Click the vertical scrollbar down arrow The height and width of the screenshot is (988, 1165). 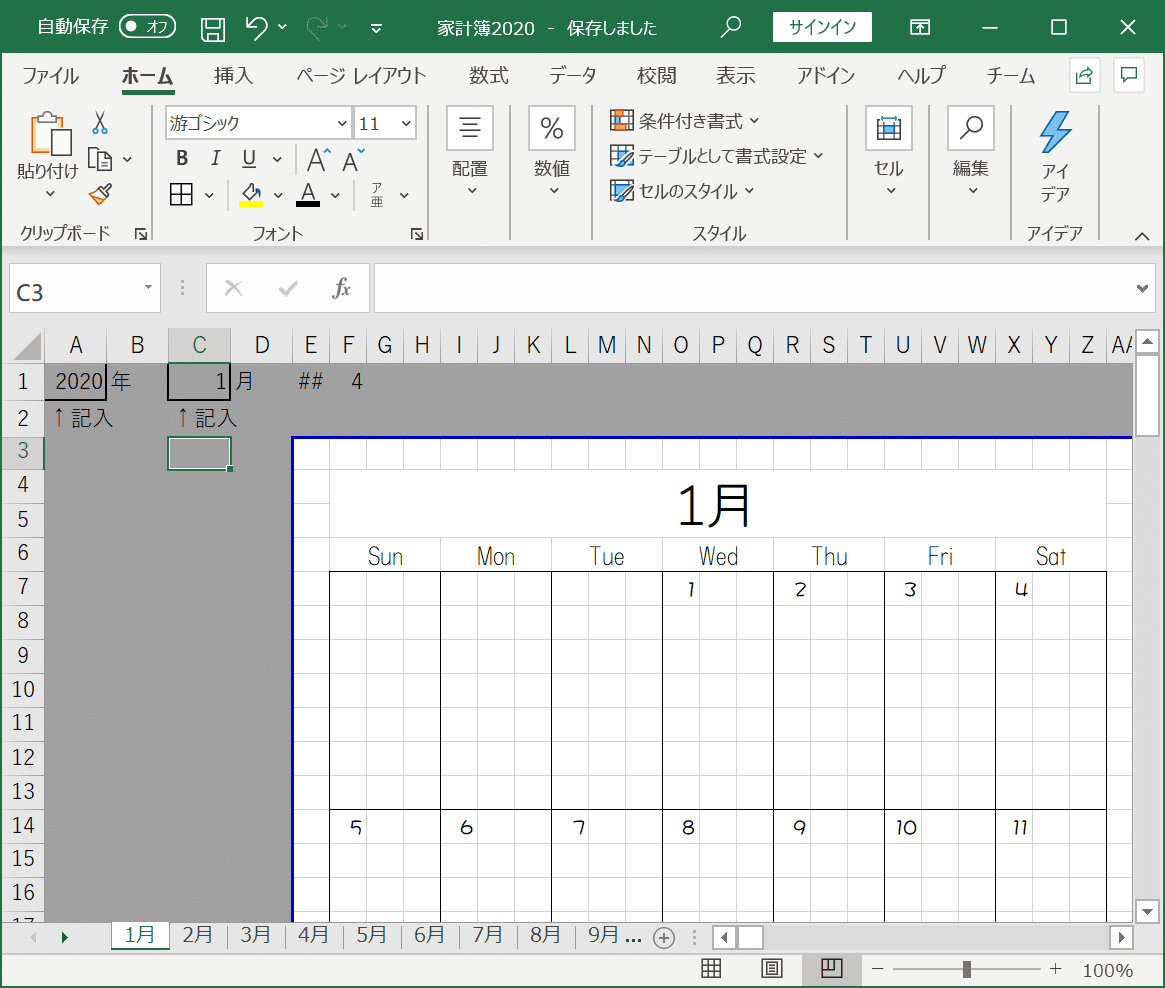tap(1147, 911)
